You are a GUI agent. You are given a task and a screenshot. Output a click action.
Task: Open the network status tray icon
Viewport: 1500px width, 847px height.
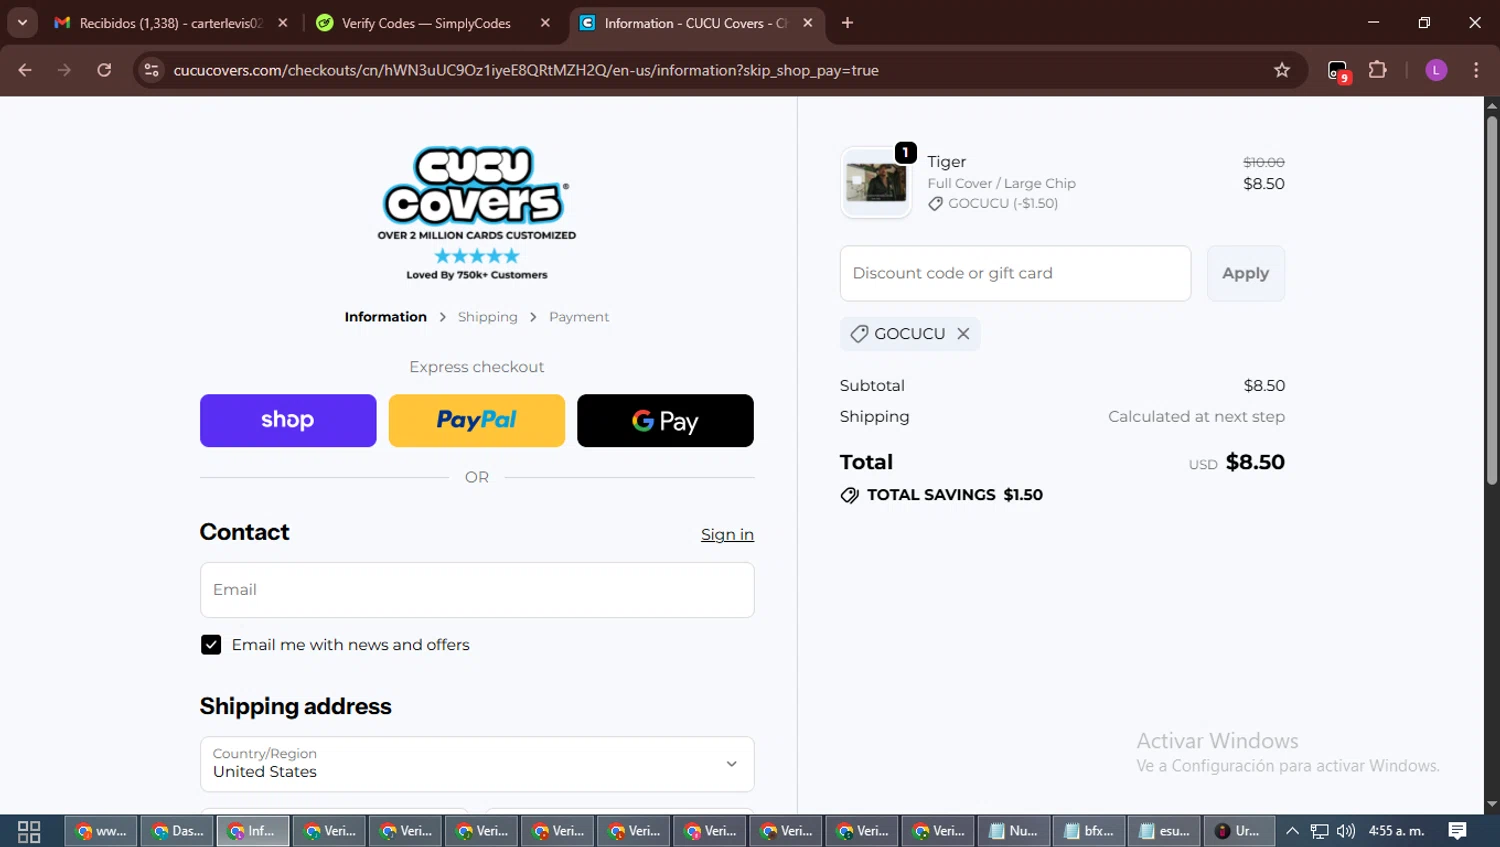[x=1320, y=831]
